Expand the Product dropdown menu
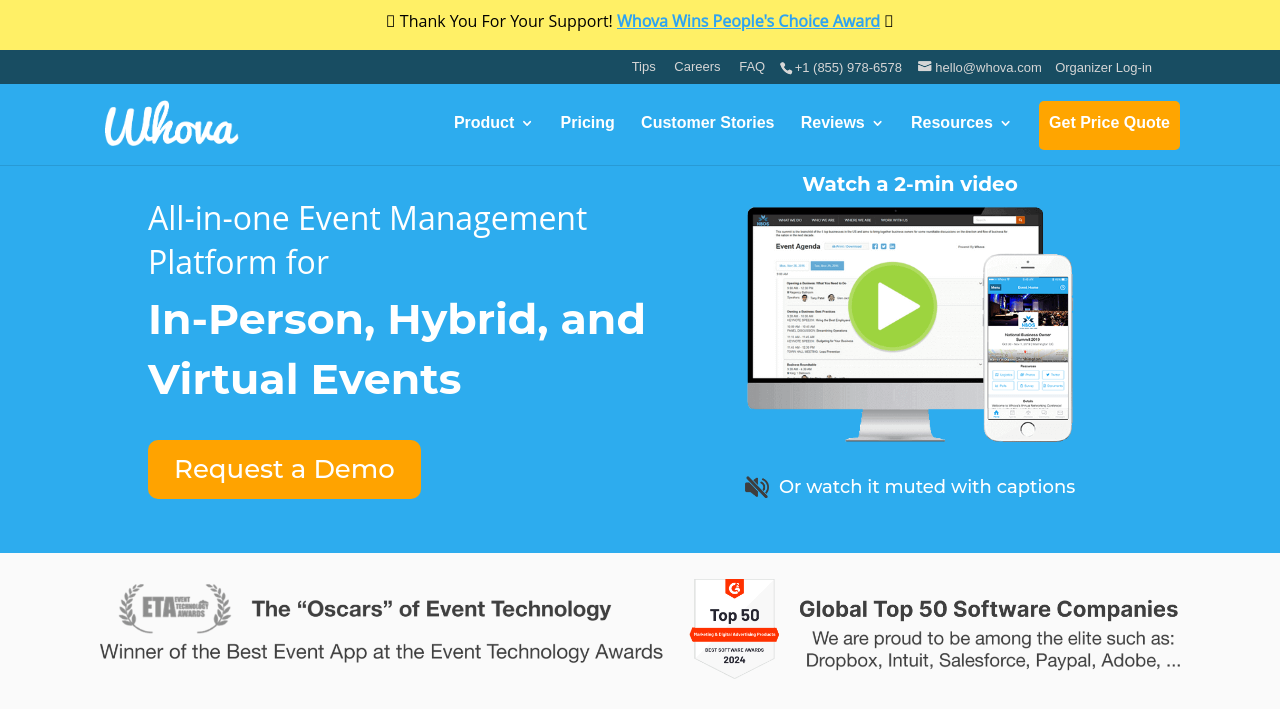This screenshot has height=720, width=1280. [x=493, y=123]
